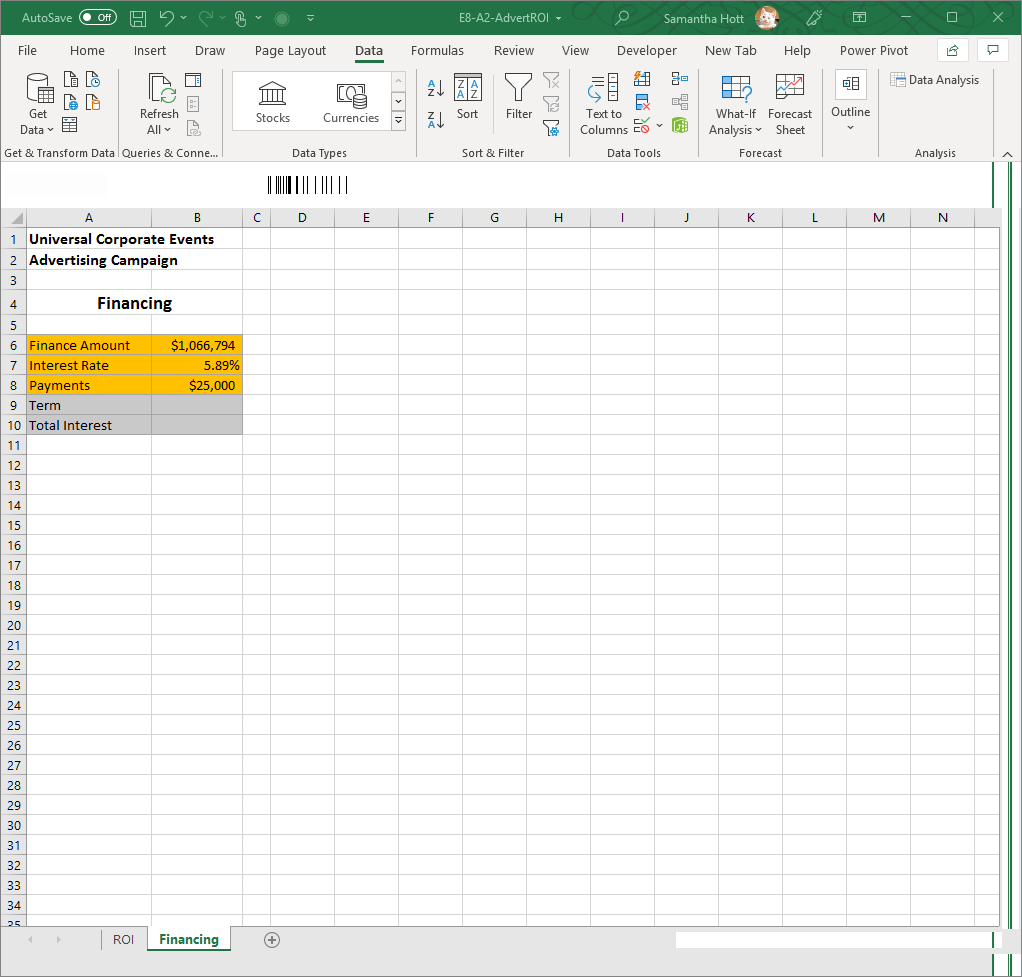Select the Interest Rate value cell
This screenshot has width=1022, height=977.
pos(197,365)
